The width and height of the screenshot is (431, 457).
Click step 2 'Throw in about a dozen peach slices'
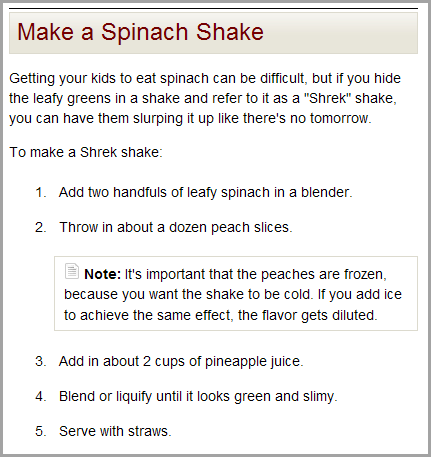pos(176,227)
